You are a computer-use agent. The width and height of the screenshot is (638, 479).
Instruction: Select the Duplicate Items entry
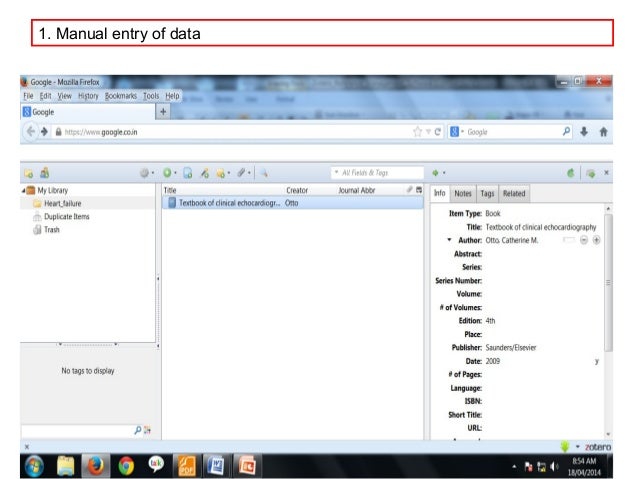click(x=65, y=216)
